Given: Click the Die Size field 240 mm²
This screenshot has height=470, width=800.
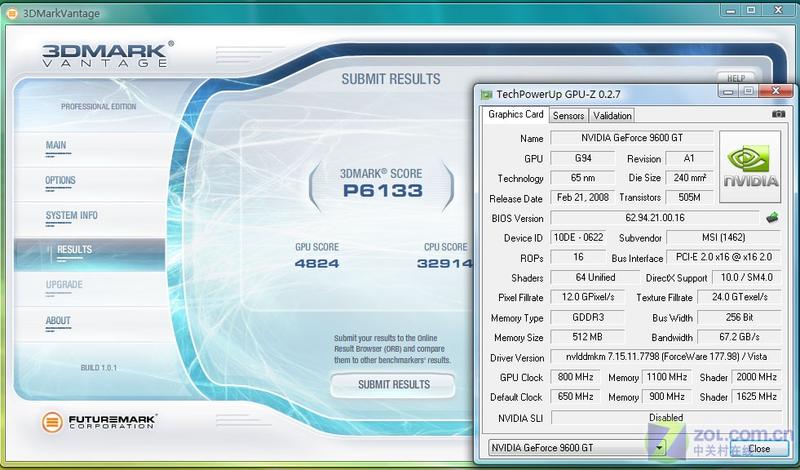Looking at the screenshot, I should click(689, 178).
